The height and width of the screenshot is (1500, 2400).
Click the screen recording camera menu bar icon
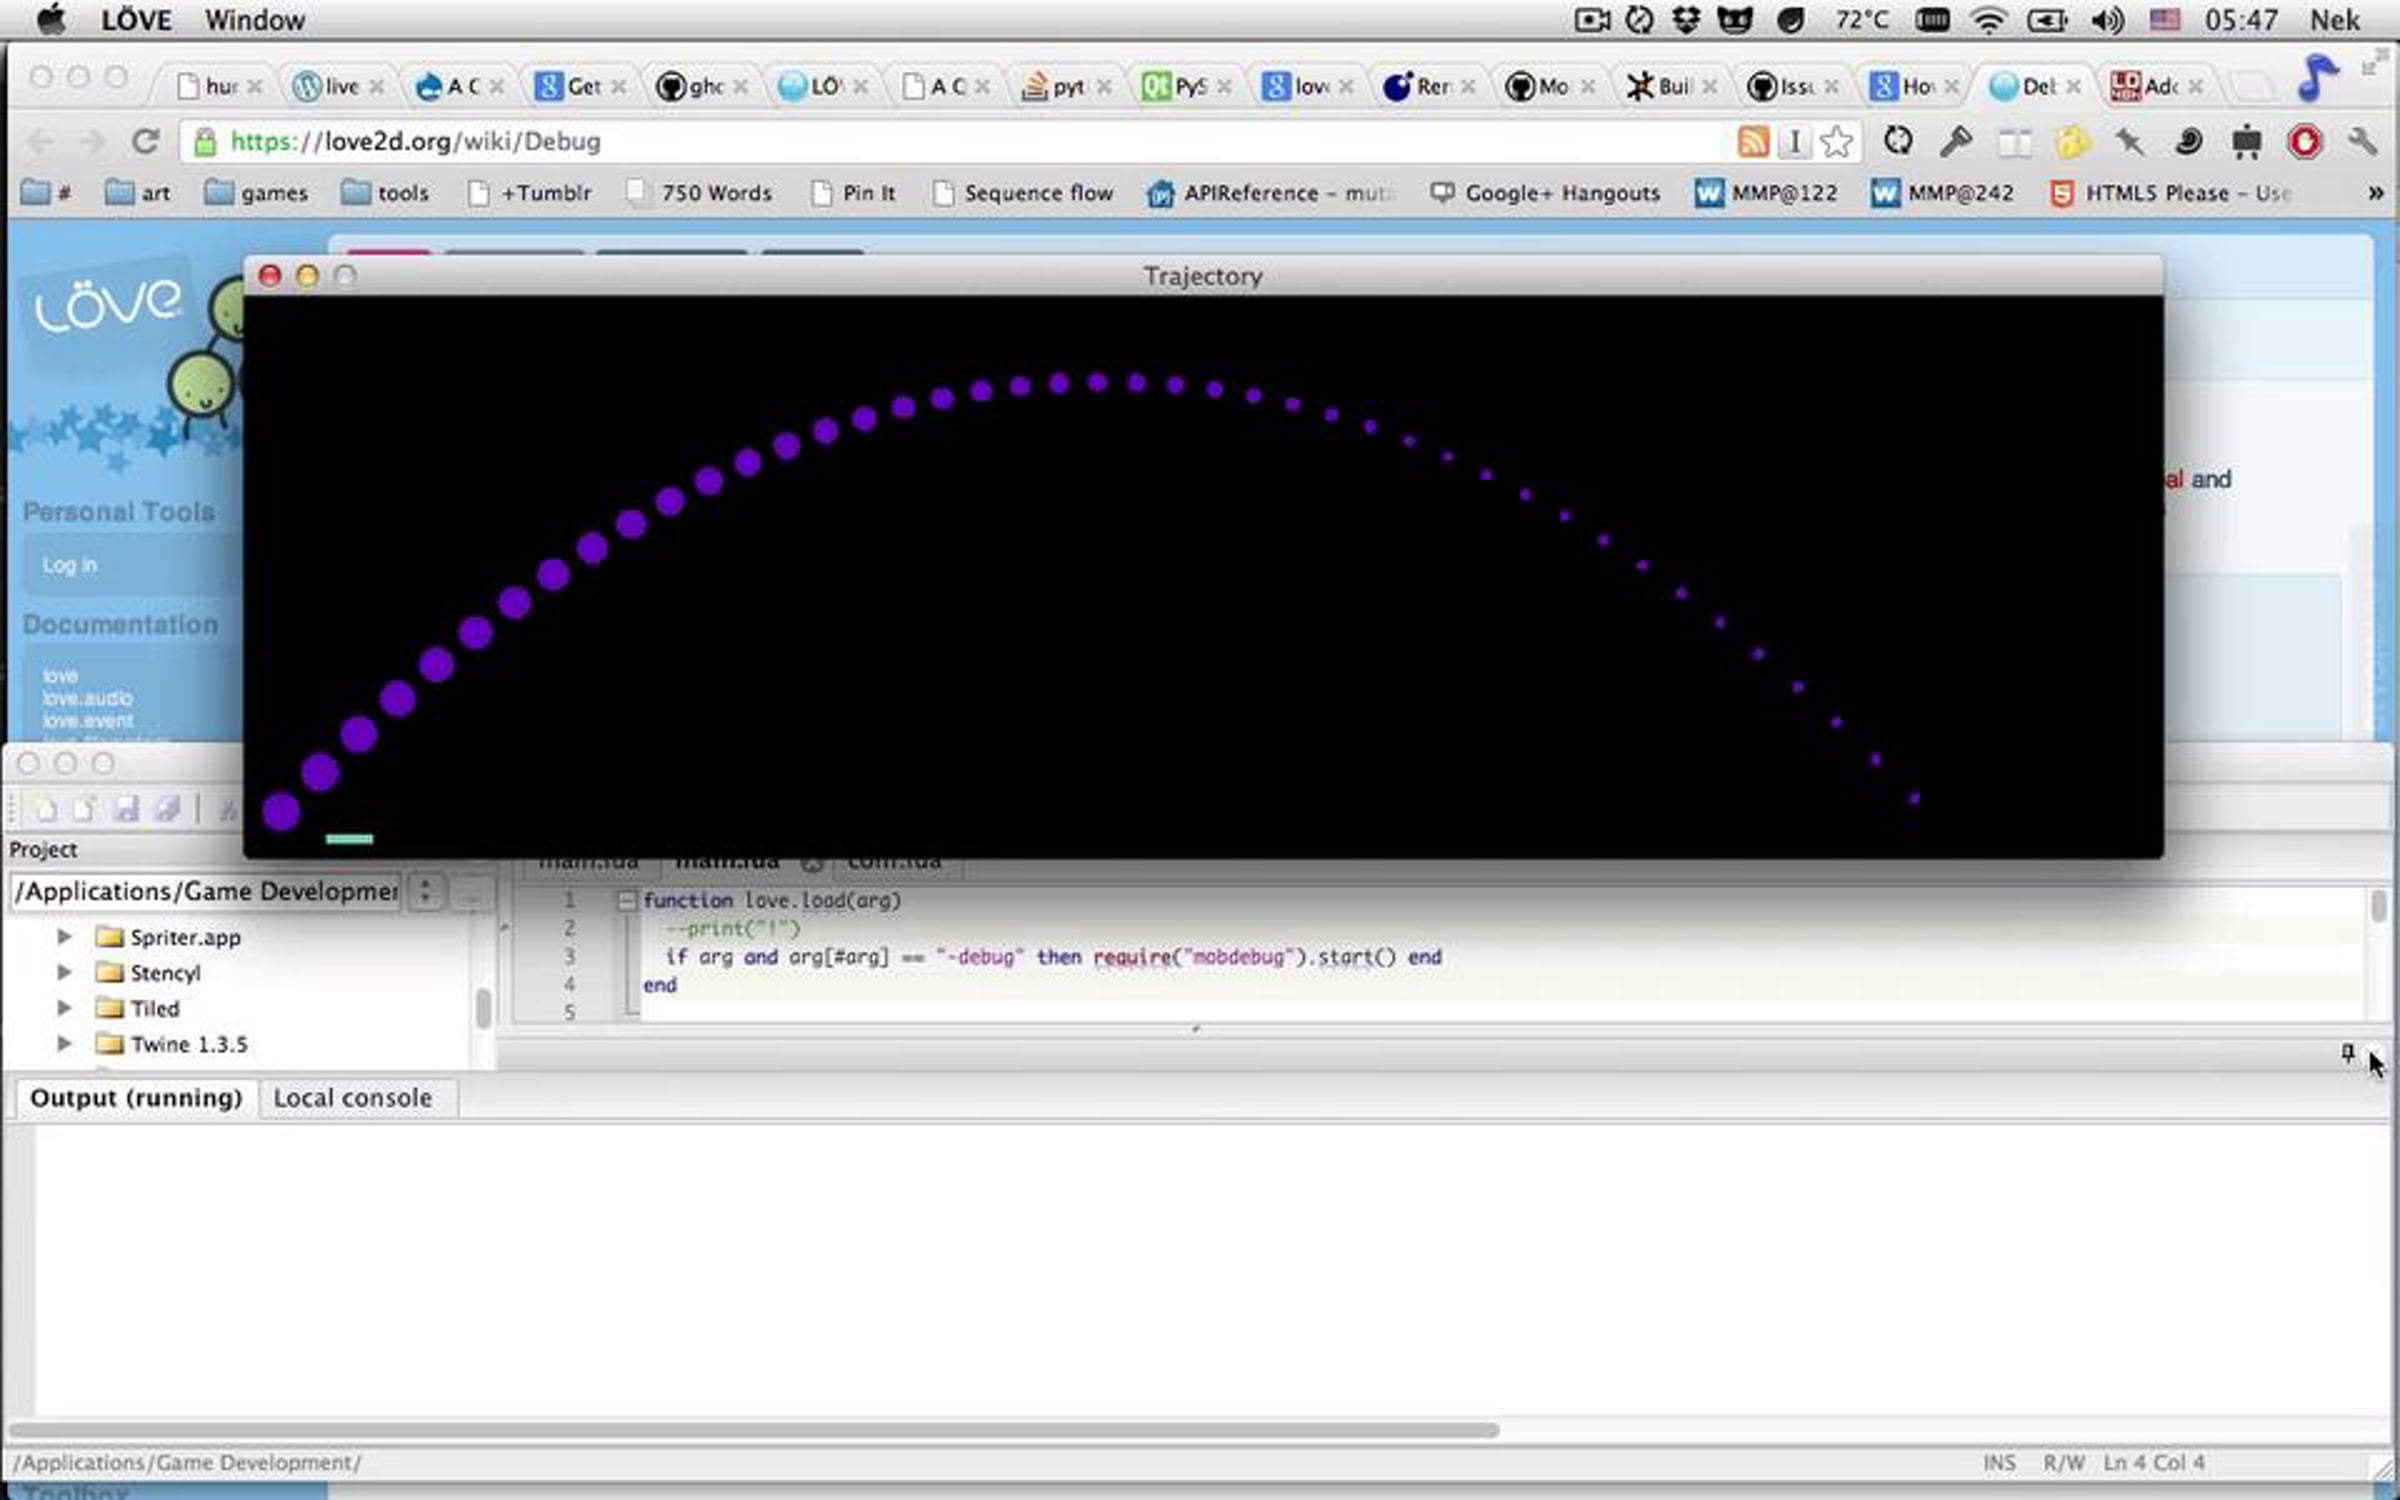1592,20
